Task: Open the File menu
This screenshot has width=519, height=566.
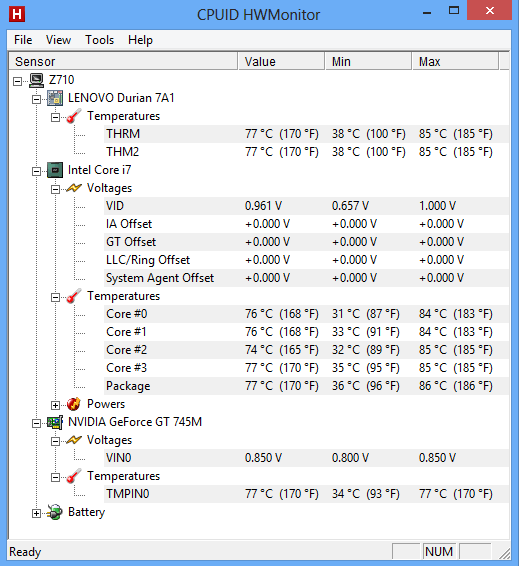Action: click(x=23, y=40)
